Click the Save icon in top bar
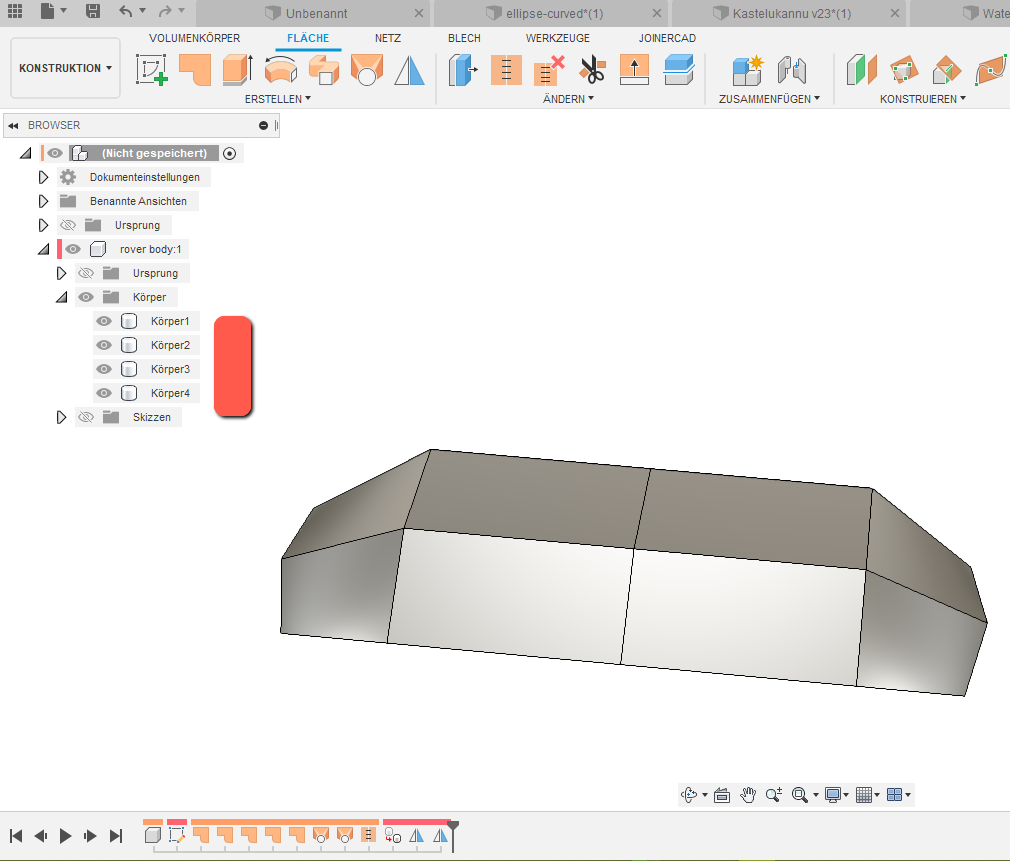Viewport: 1010px width, 861px height. click(x=93, y=11)
